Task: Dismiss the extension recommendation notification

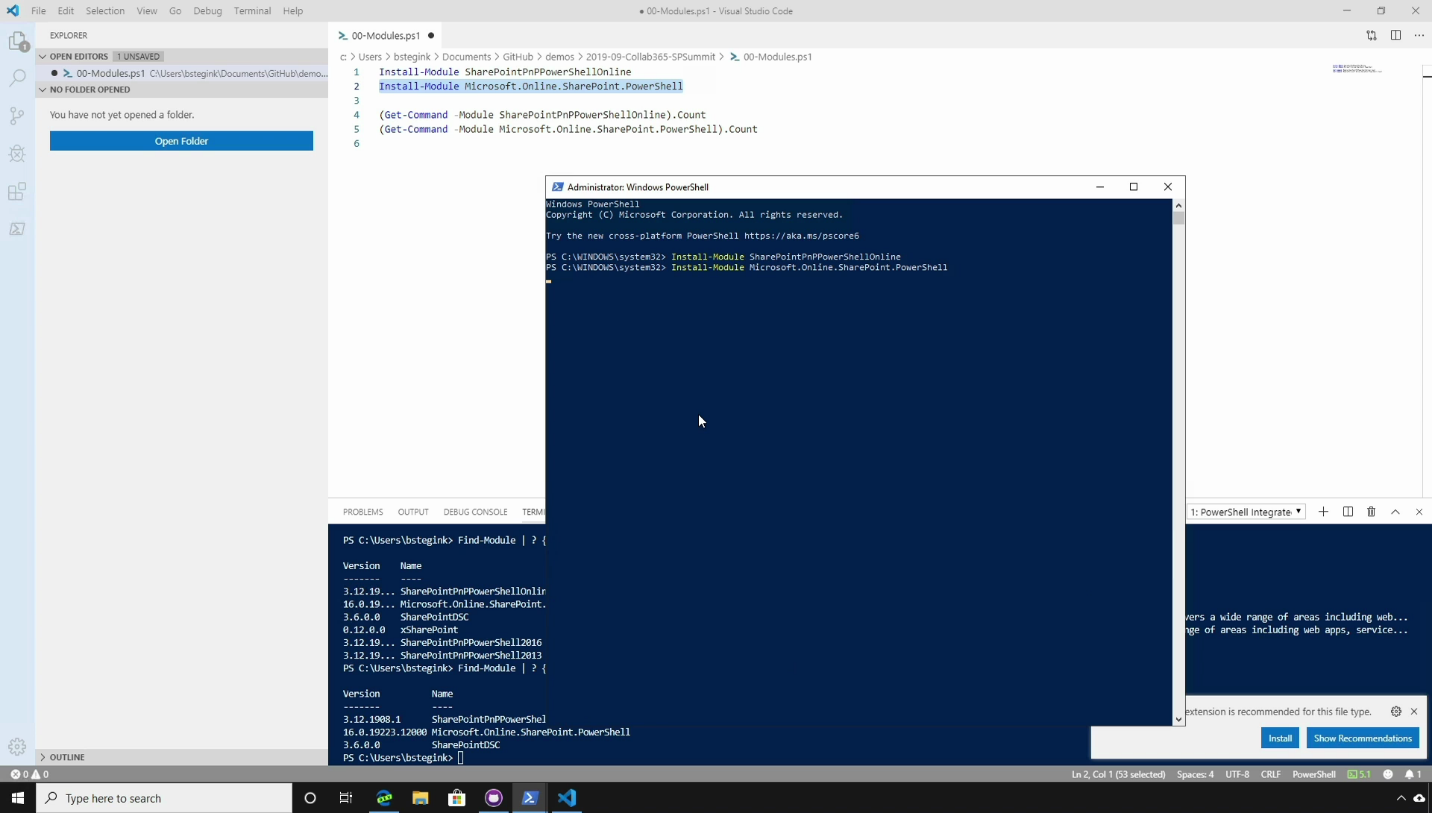Action: click(1414, 712)
